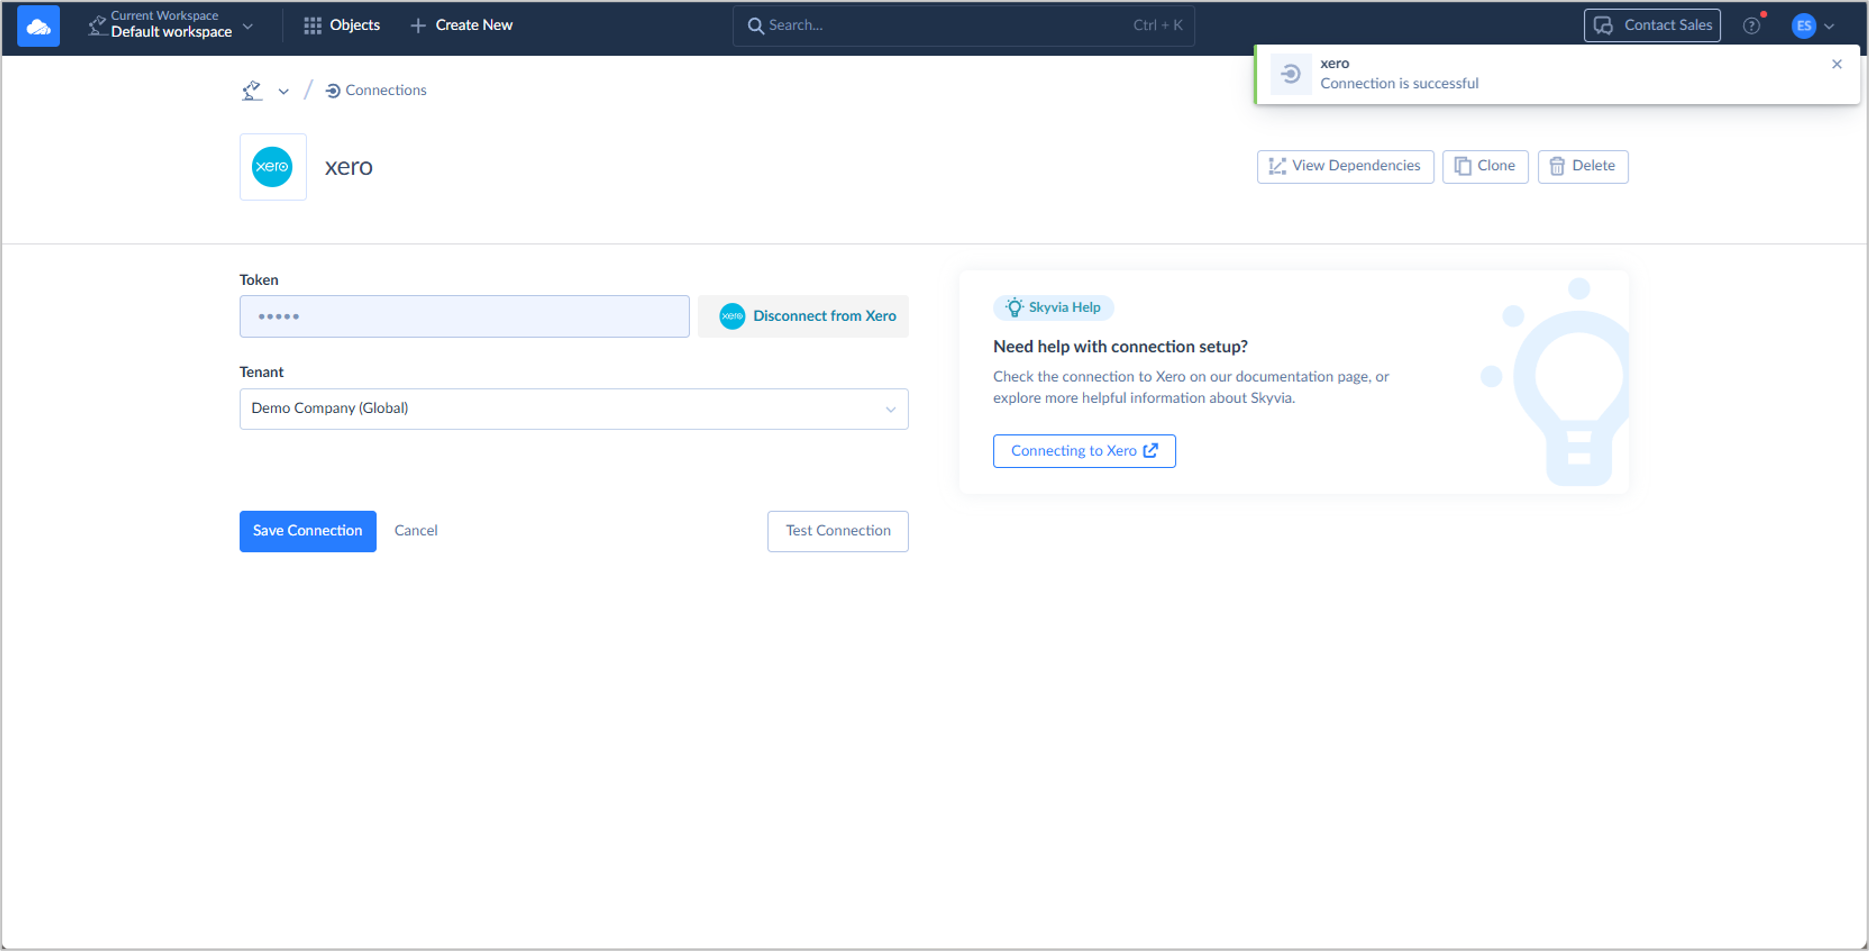Click the Skyvia cloud logo
The width and height of the screenshot is (1869, 951).
point(38,26)
